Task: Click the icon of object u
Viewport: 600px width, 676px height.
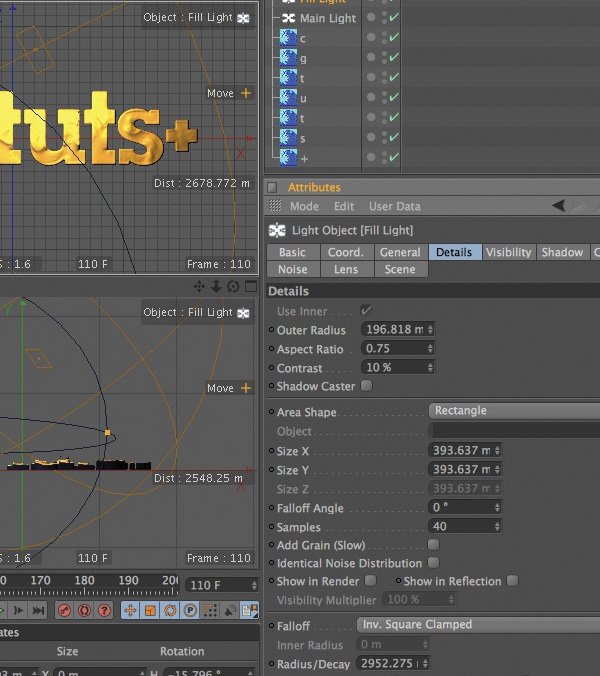Action: point(288,98)
